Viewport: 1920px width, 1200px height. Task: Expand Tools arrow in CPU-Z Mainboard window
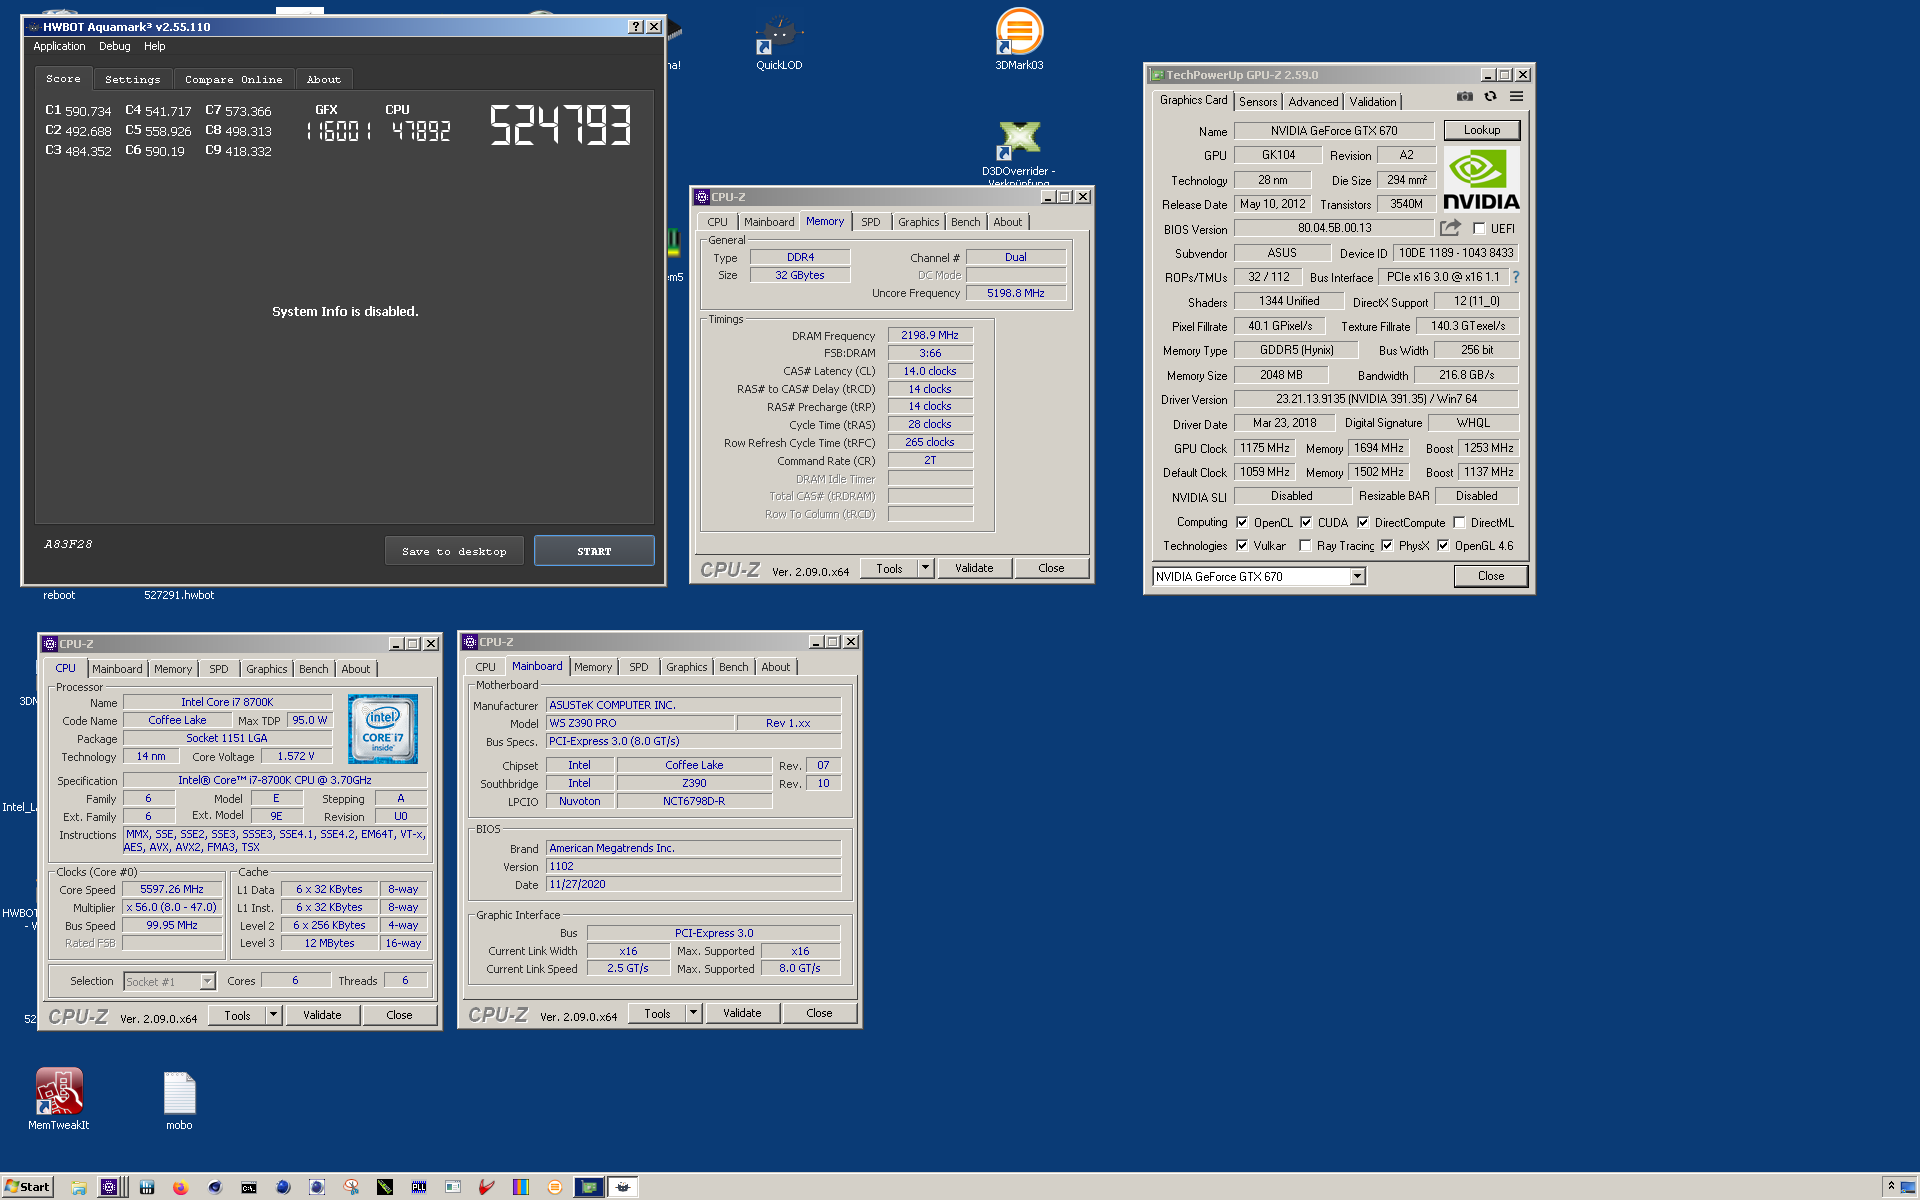(693, 1013)
